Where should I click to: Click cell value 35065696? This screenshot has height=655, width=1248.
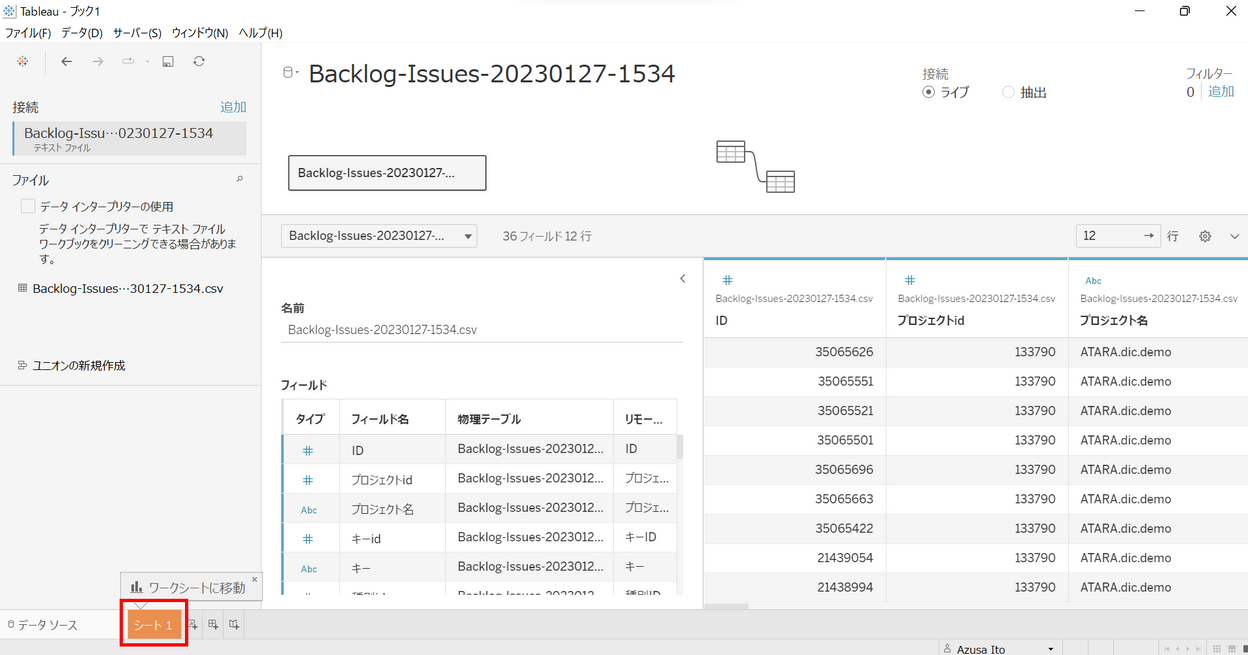845,470
